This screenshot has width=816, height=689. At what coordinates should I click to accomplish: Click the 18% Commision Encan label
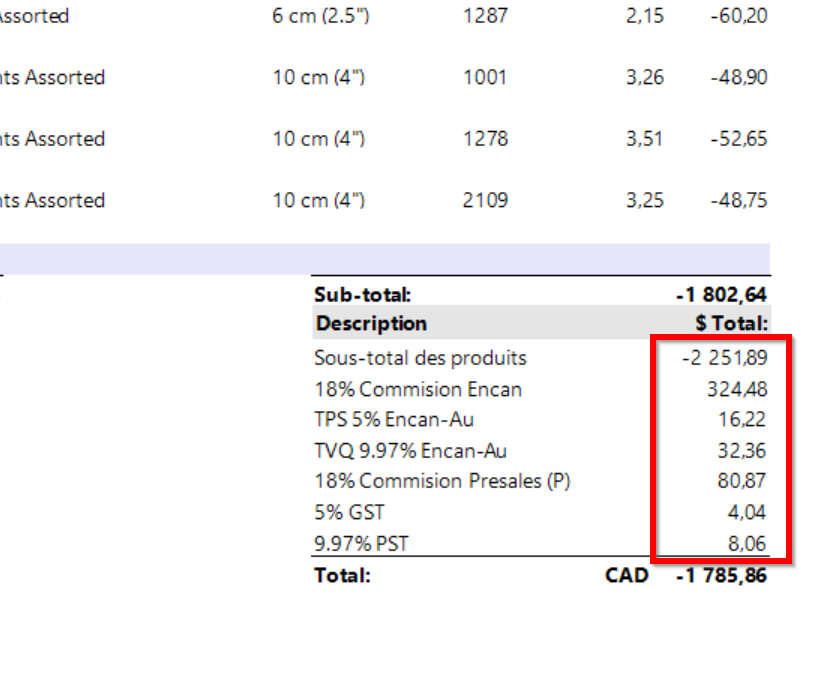click(417, 389)
